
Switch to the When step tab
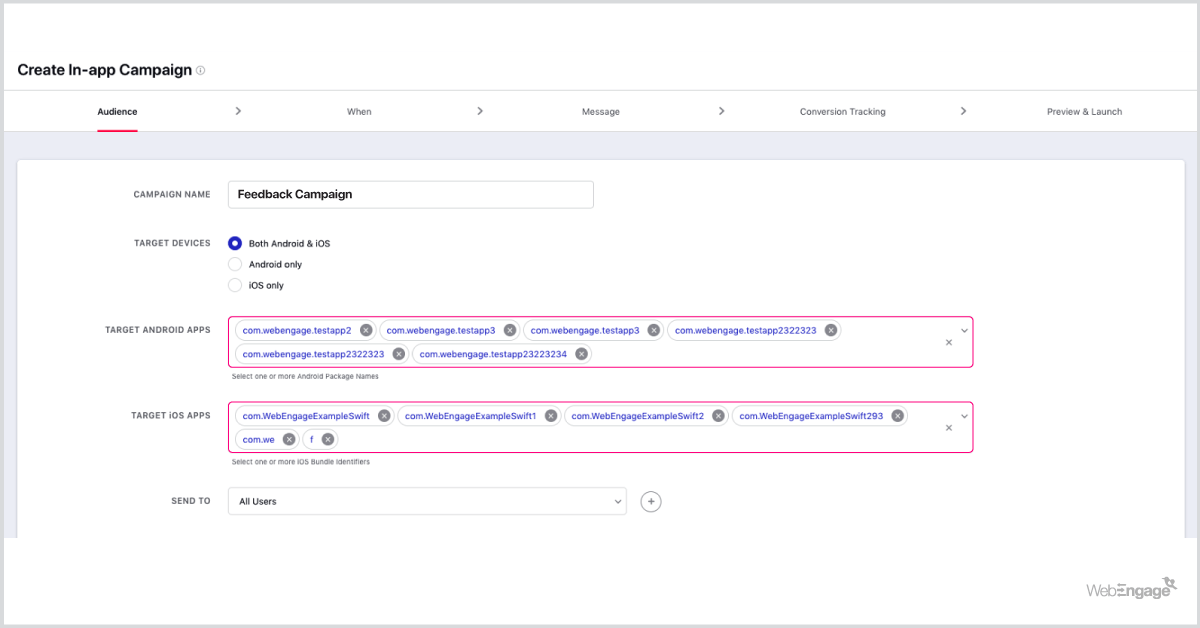pyautogui.click(x=359, y=112)
